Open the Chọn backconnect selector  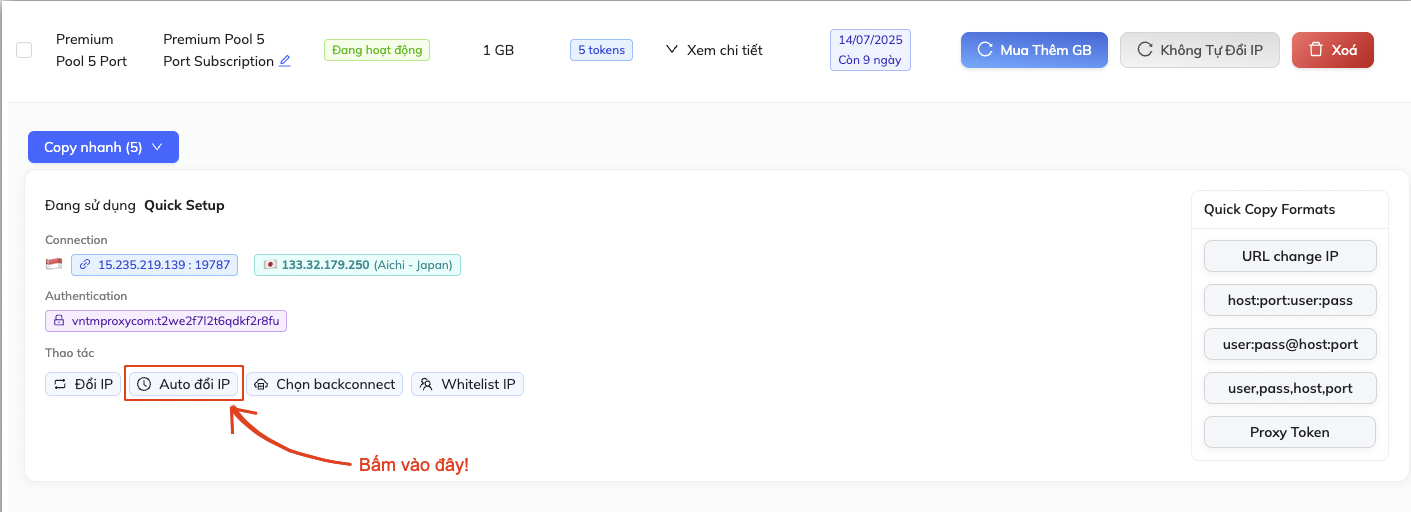(325, 384)
